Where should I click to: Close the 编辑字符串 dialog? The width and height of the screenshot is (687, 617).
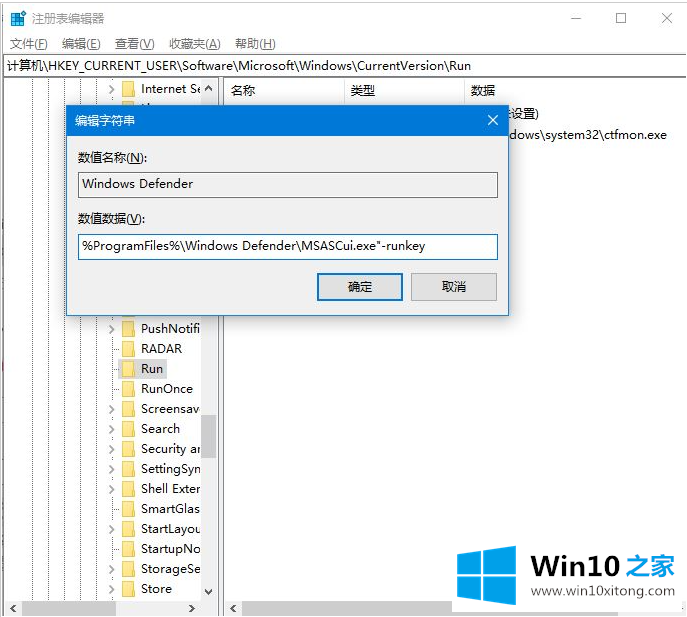click(493, 120)
